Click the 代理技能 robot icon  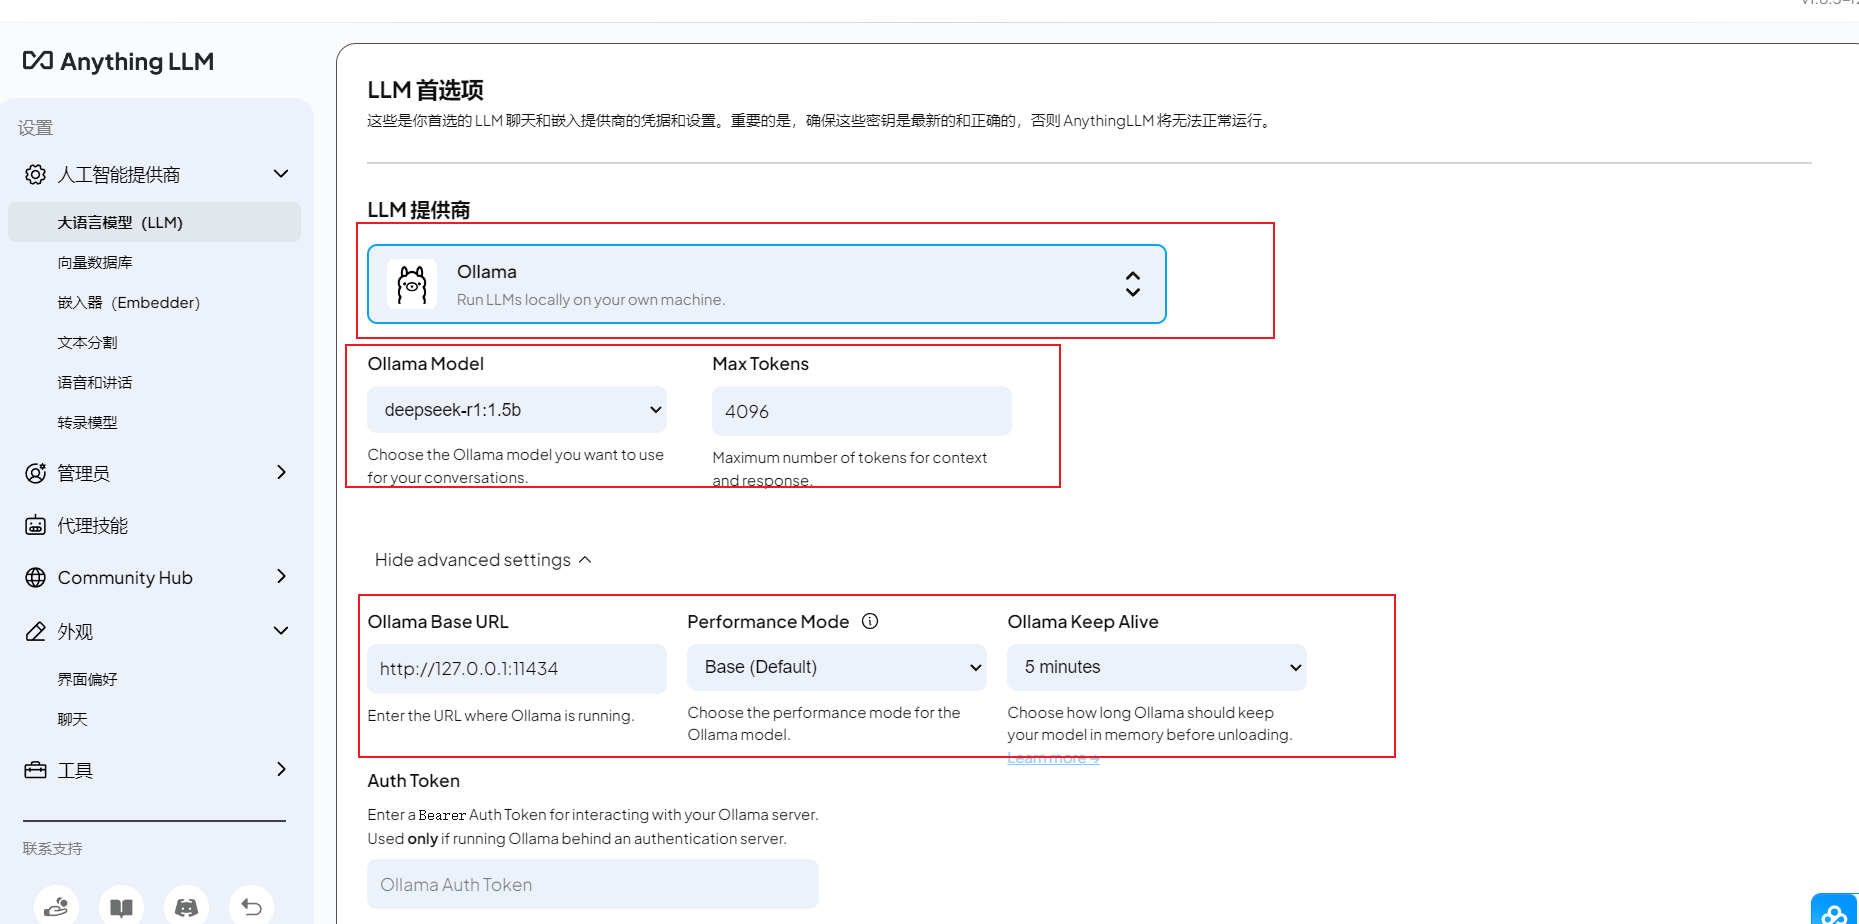pos(35,525)
